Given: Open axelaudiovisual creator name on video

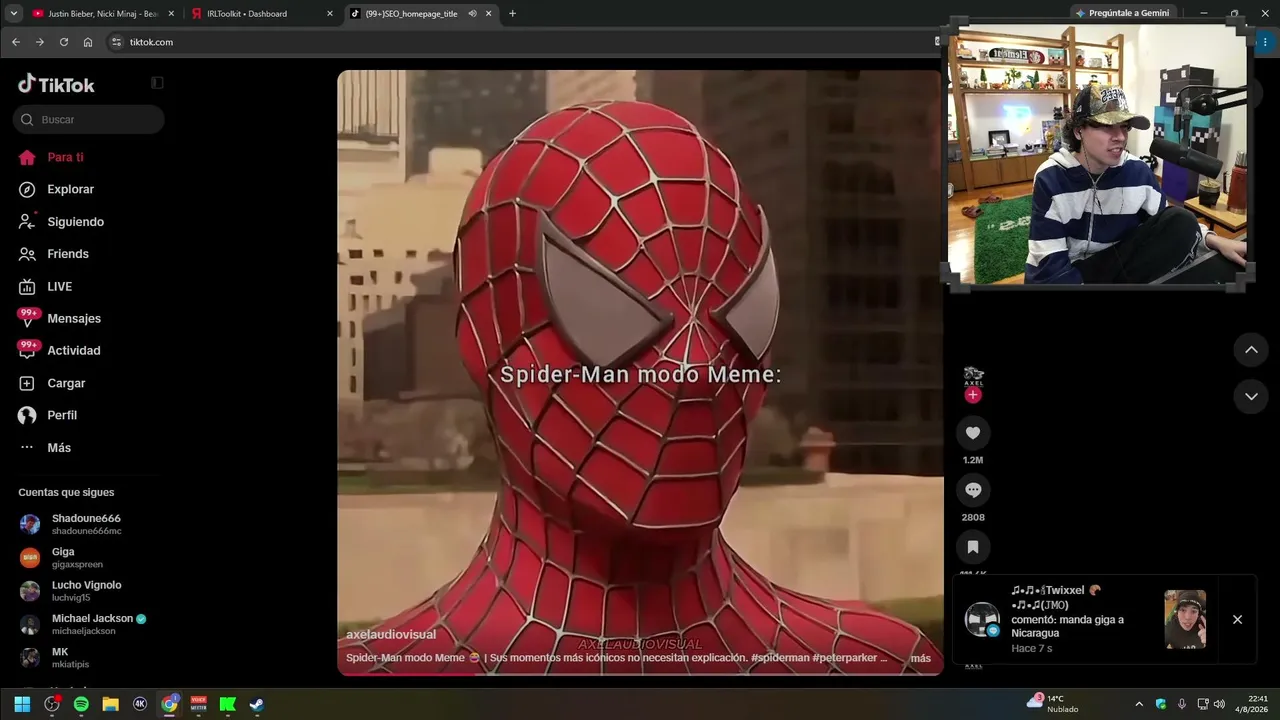Looking at the screenshot, I should click(x=391, y=635).
